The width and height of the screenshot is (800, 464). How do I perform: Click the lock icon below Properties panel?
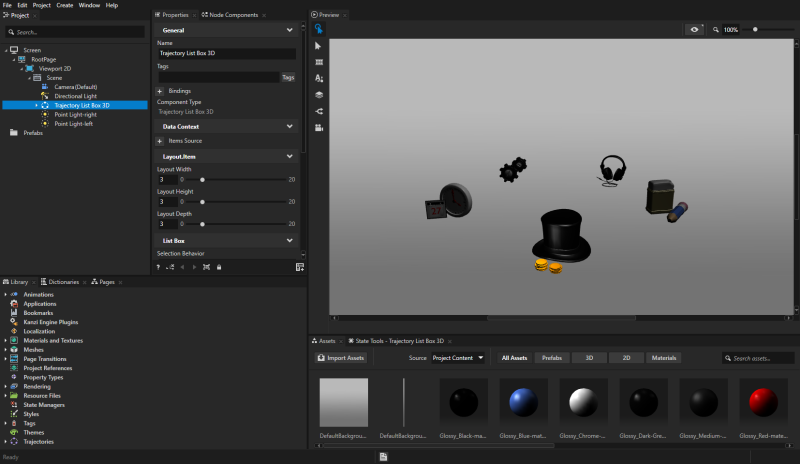tap(218, 267)
